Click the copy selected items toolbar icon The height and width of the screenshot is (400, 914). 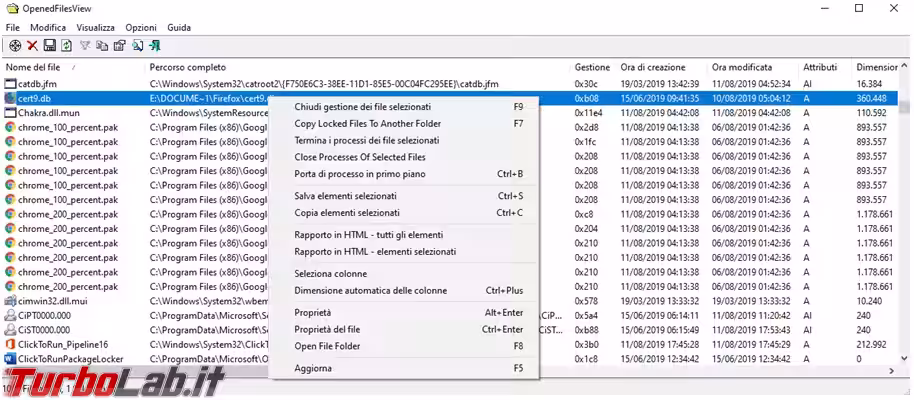pos(102,46)
